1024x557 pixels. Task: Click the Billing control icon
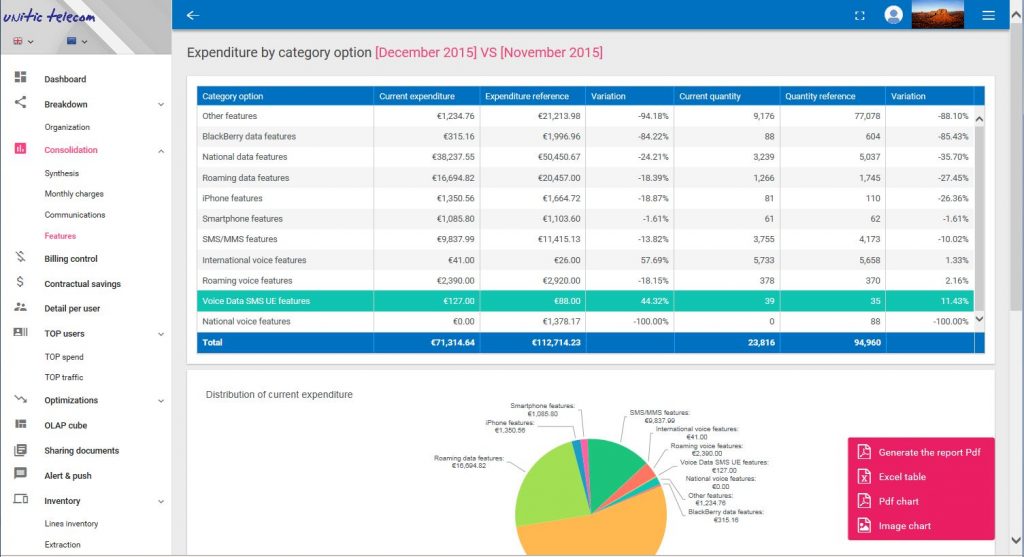[21, 257]
